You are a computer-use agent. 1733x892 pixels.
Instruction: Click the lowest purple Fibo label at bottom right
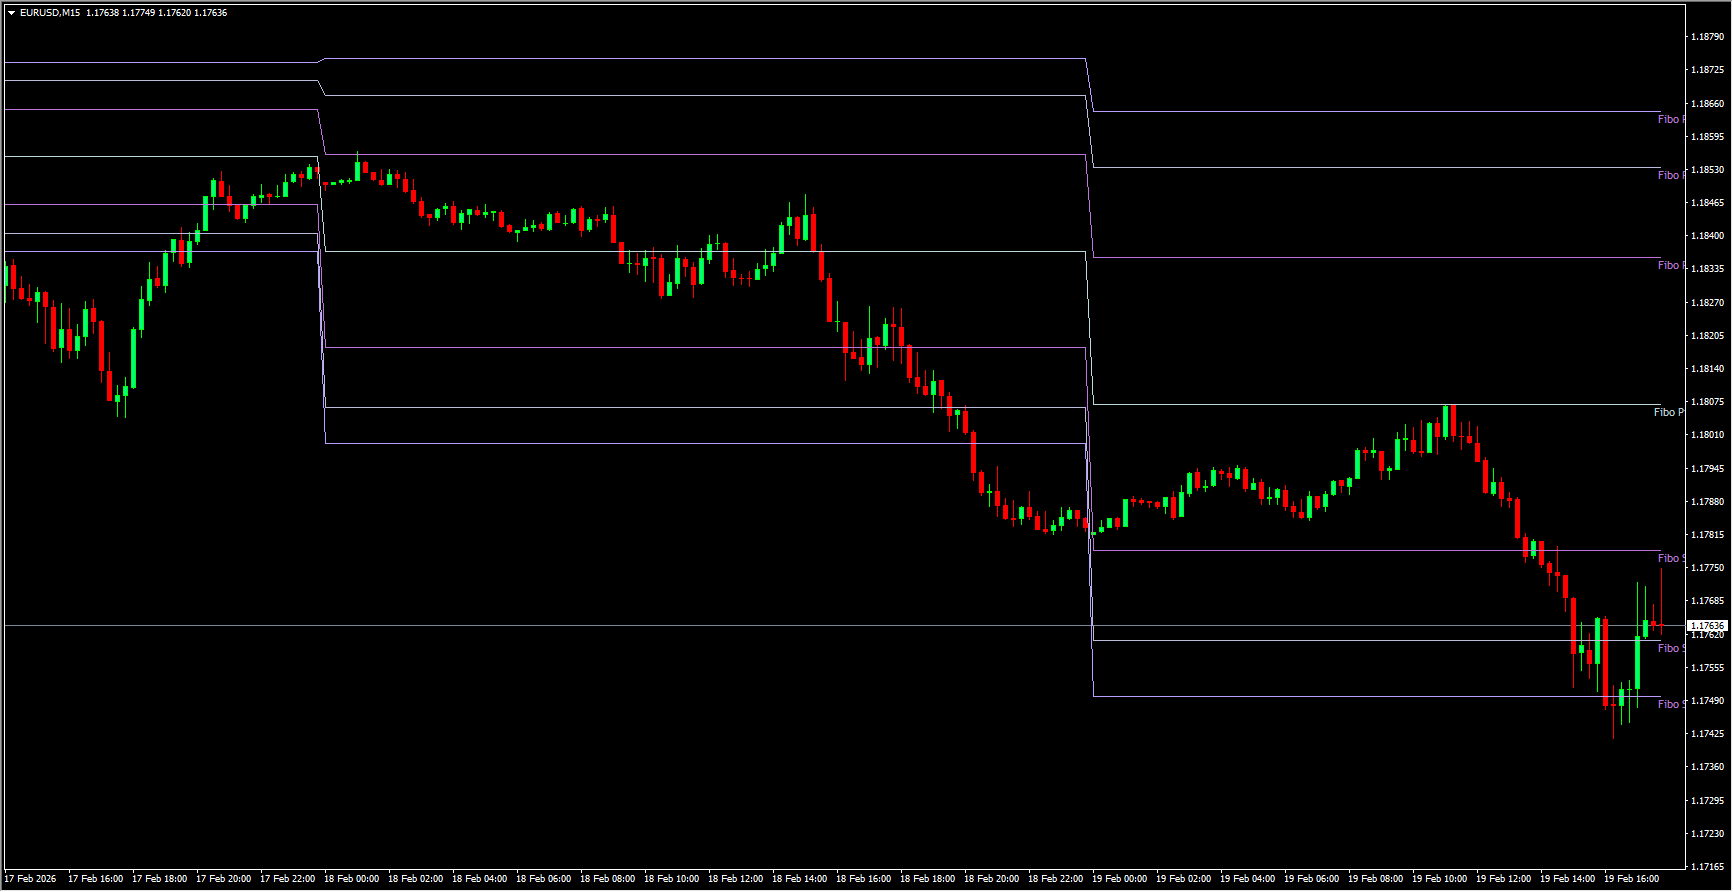pos(1669,704)
